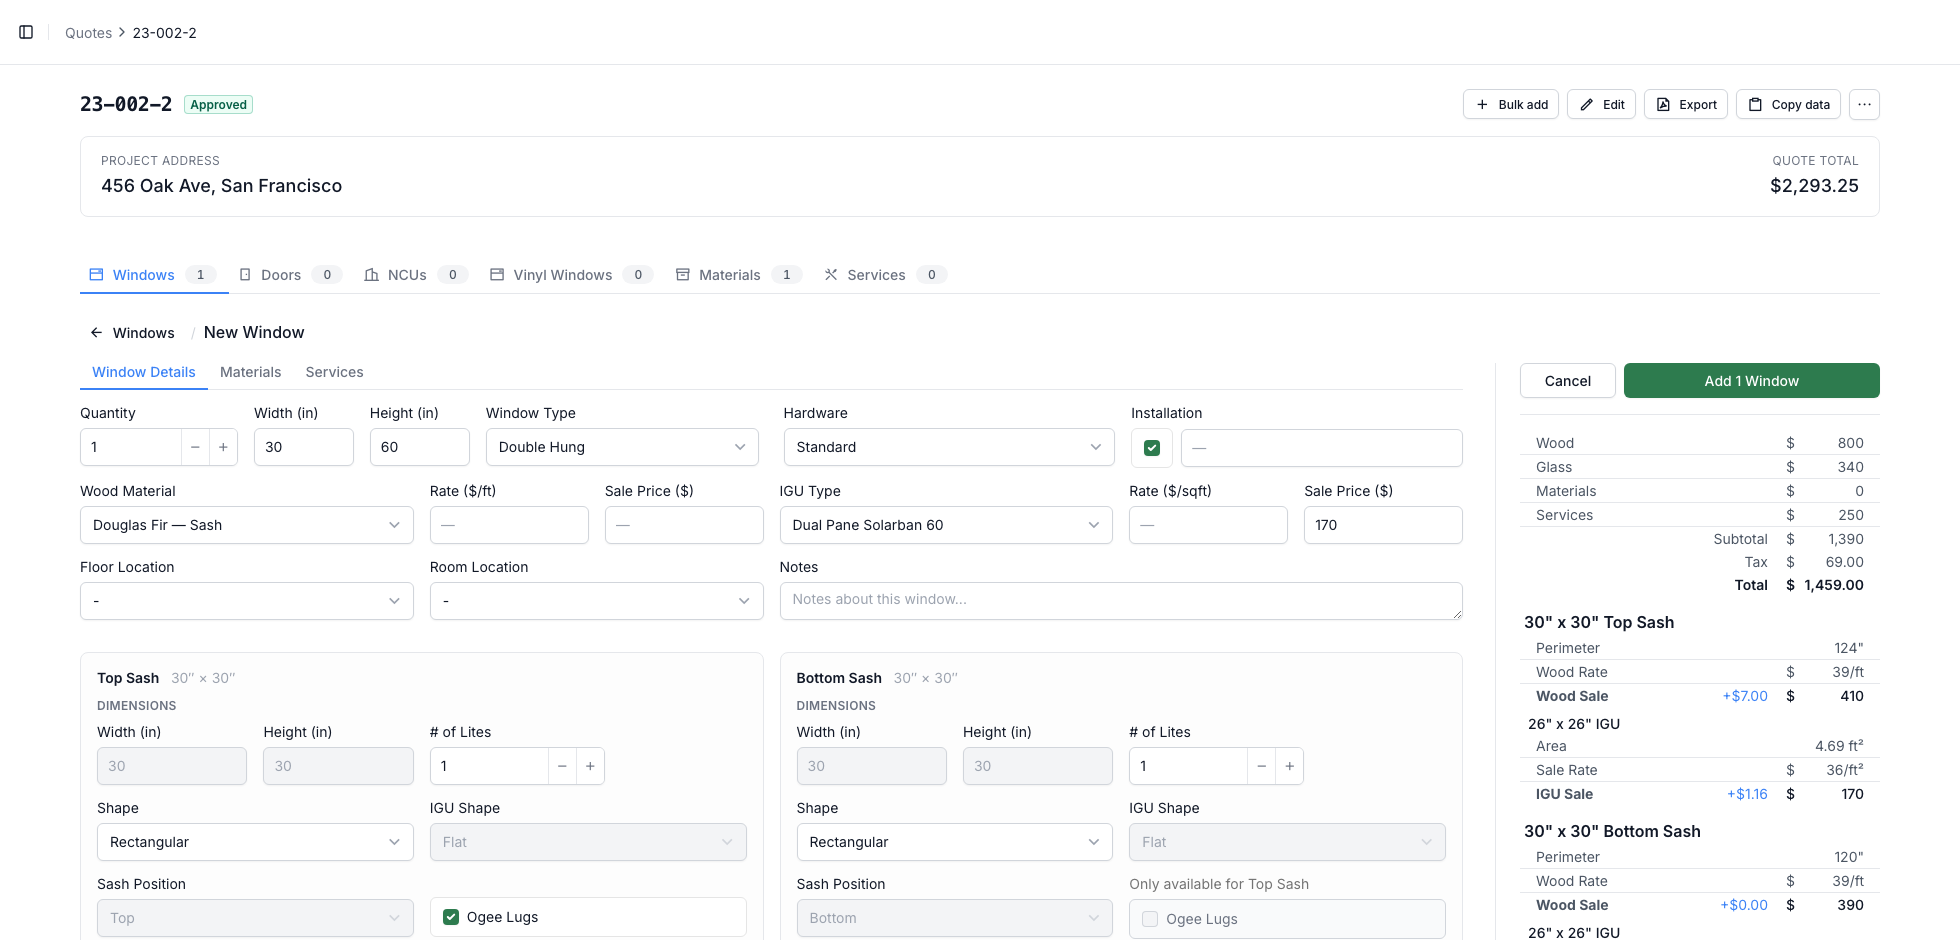Viewport: 1960px width, 940px height.
Task: Toggle the Installation checkbox
Action: click(x=1152, y=448)
